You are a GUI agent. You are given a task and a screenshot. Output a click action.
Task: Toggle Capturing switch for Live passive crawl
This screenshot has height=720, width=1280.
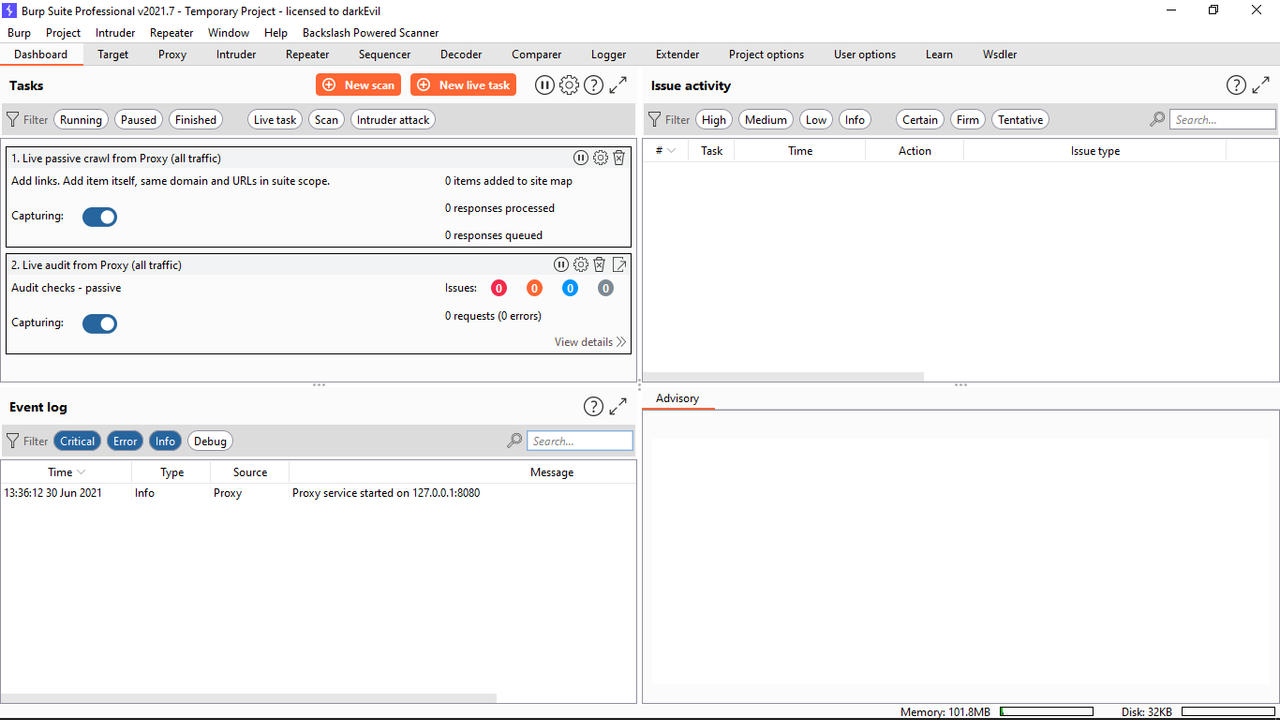(100, 216)
